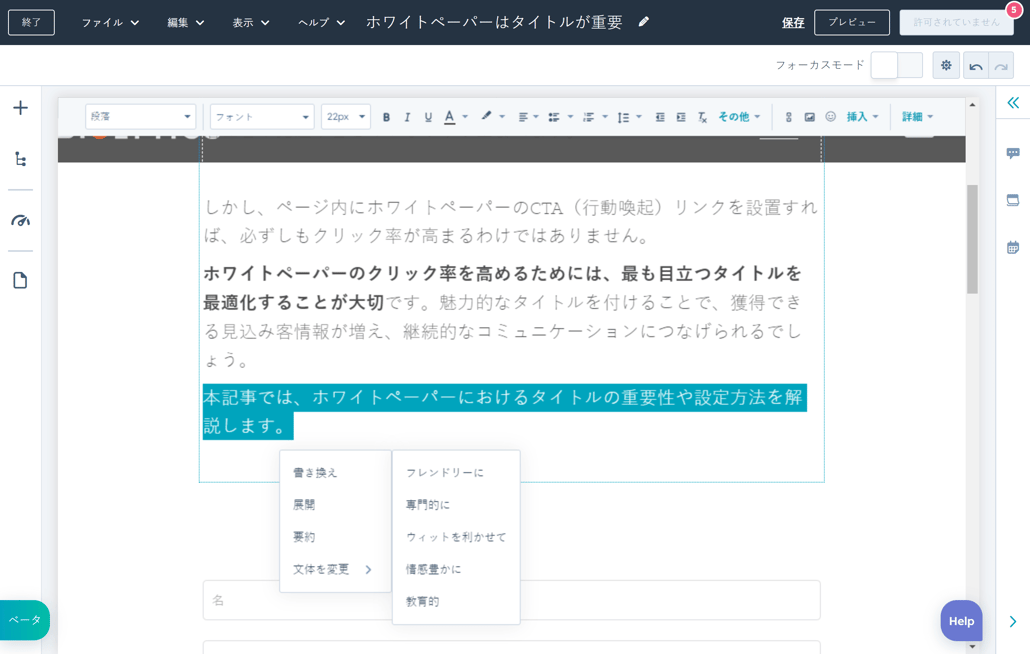
Task: Expand the 挿入 insert dropdown
Action: click(862, 117)
